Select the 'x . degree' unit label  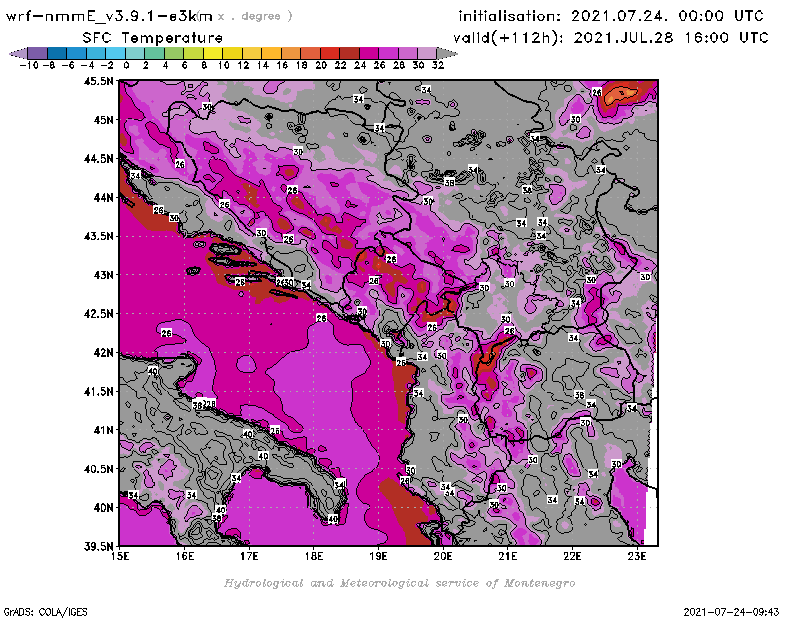255,16
